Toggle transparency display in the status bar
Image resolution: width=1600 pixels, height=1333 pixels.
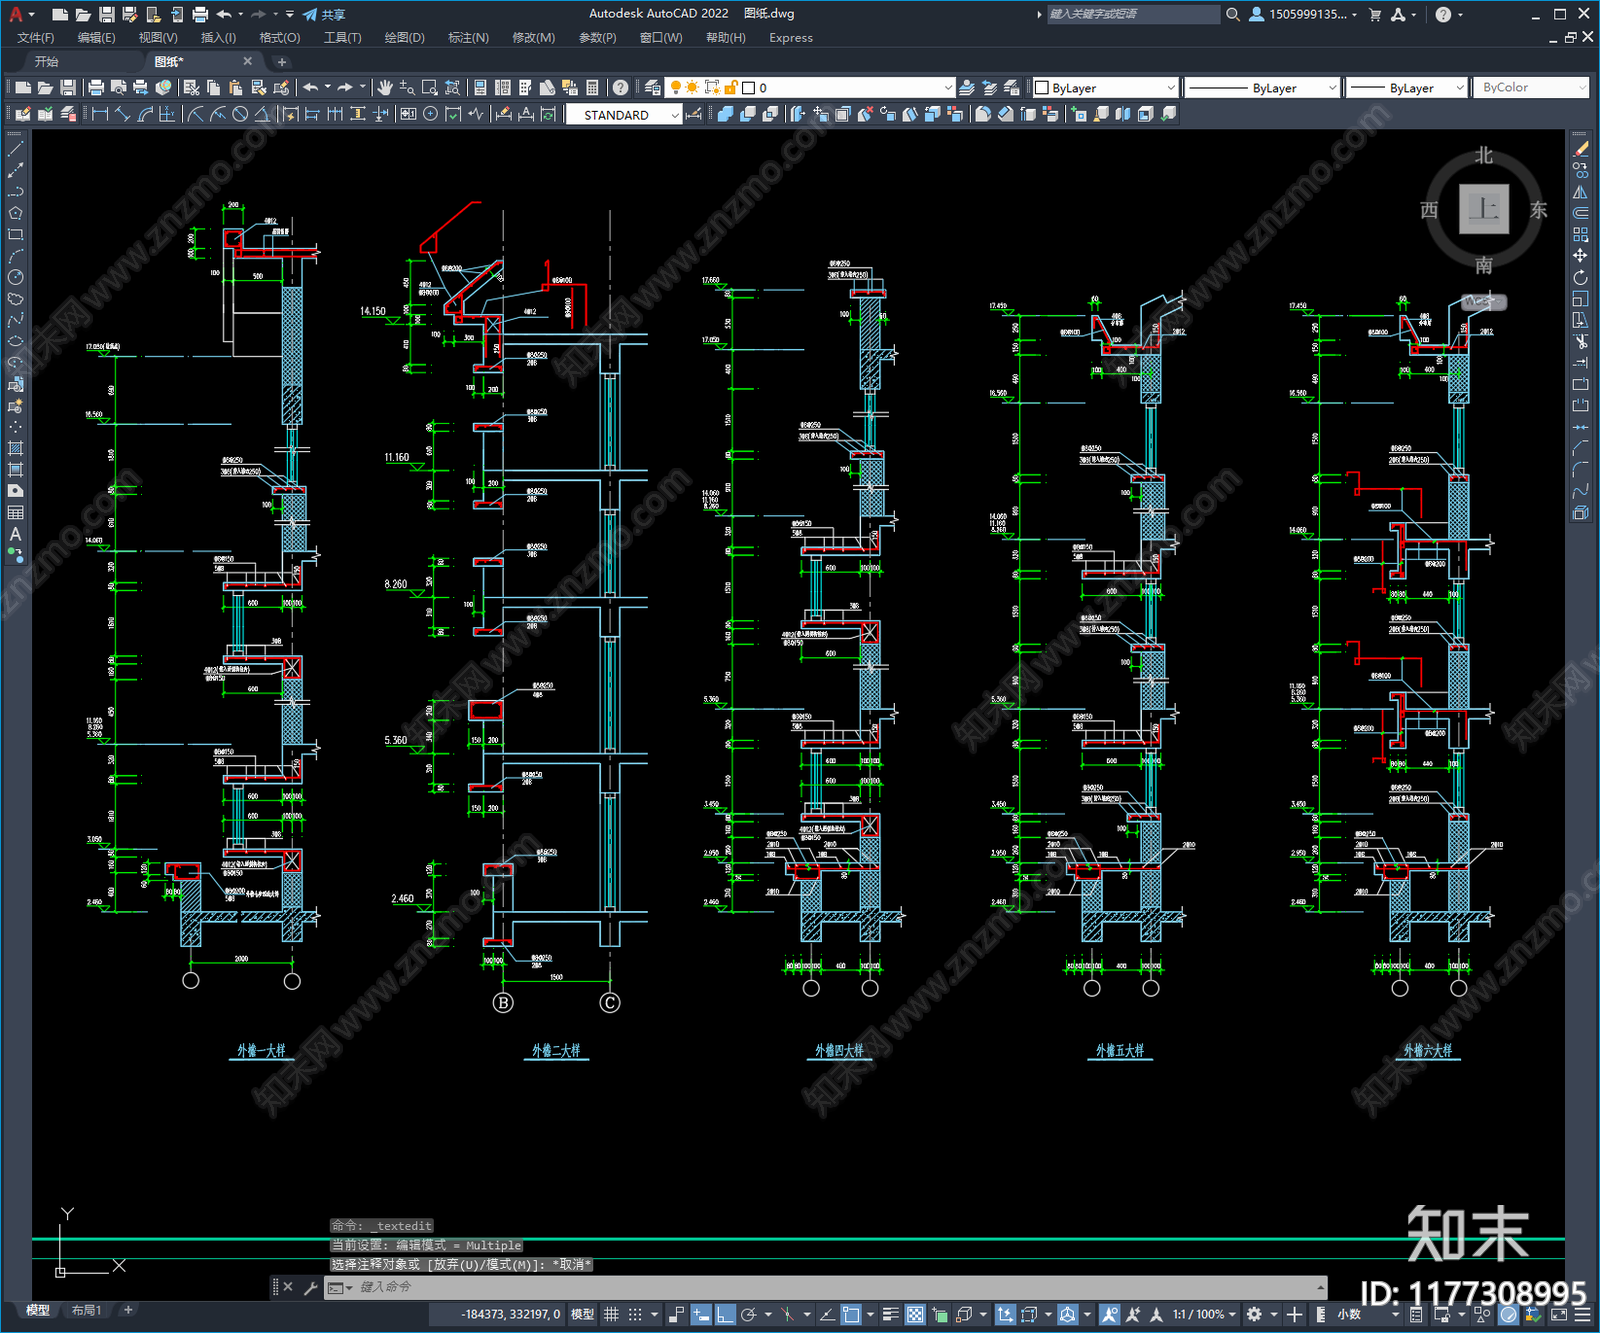(x=915, y=1314)
